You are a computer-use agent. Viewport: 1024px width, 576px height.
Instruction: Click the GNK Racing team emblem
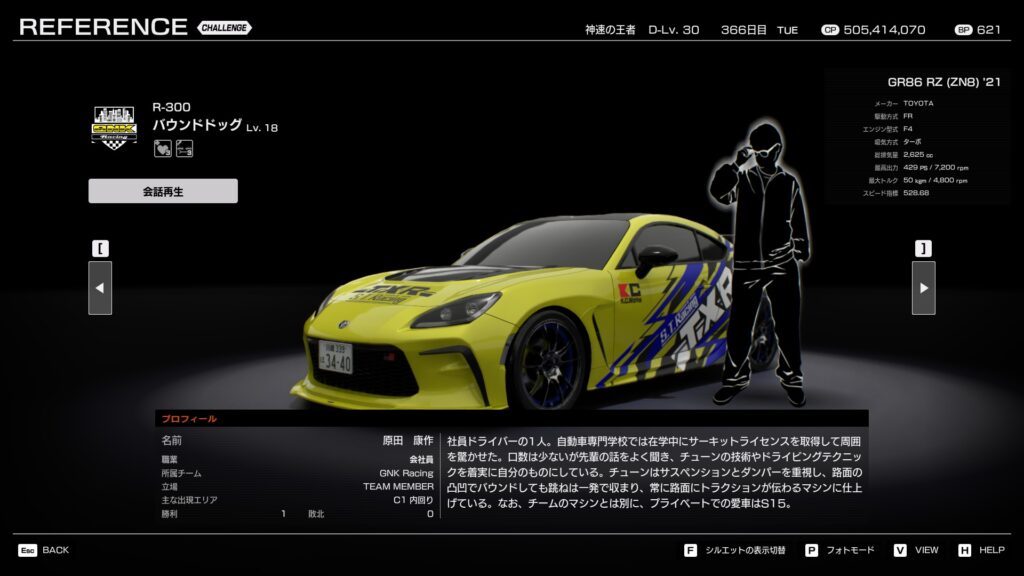pyautogui.click(x=113, y=127)
